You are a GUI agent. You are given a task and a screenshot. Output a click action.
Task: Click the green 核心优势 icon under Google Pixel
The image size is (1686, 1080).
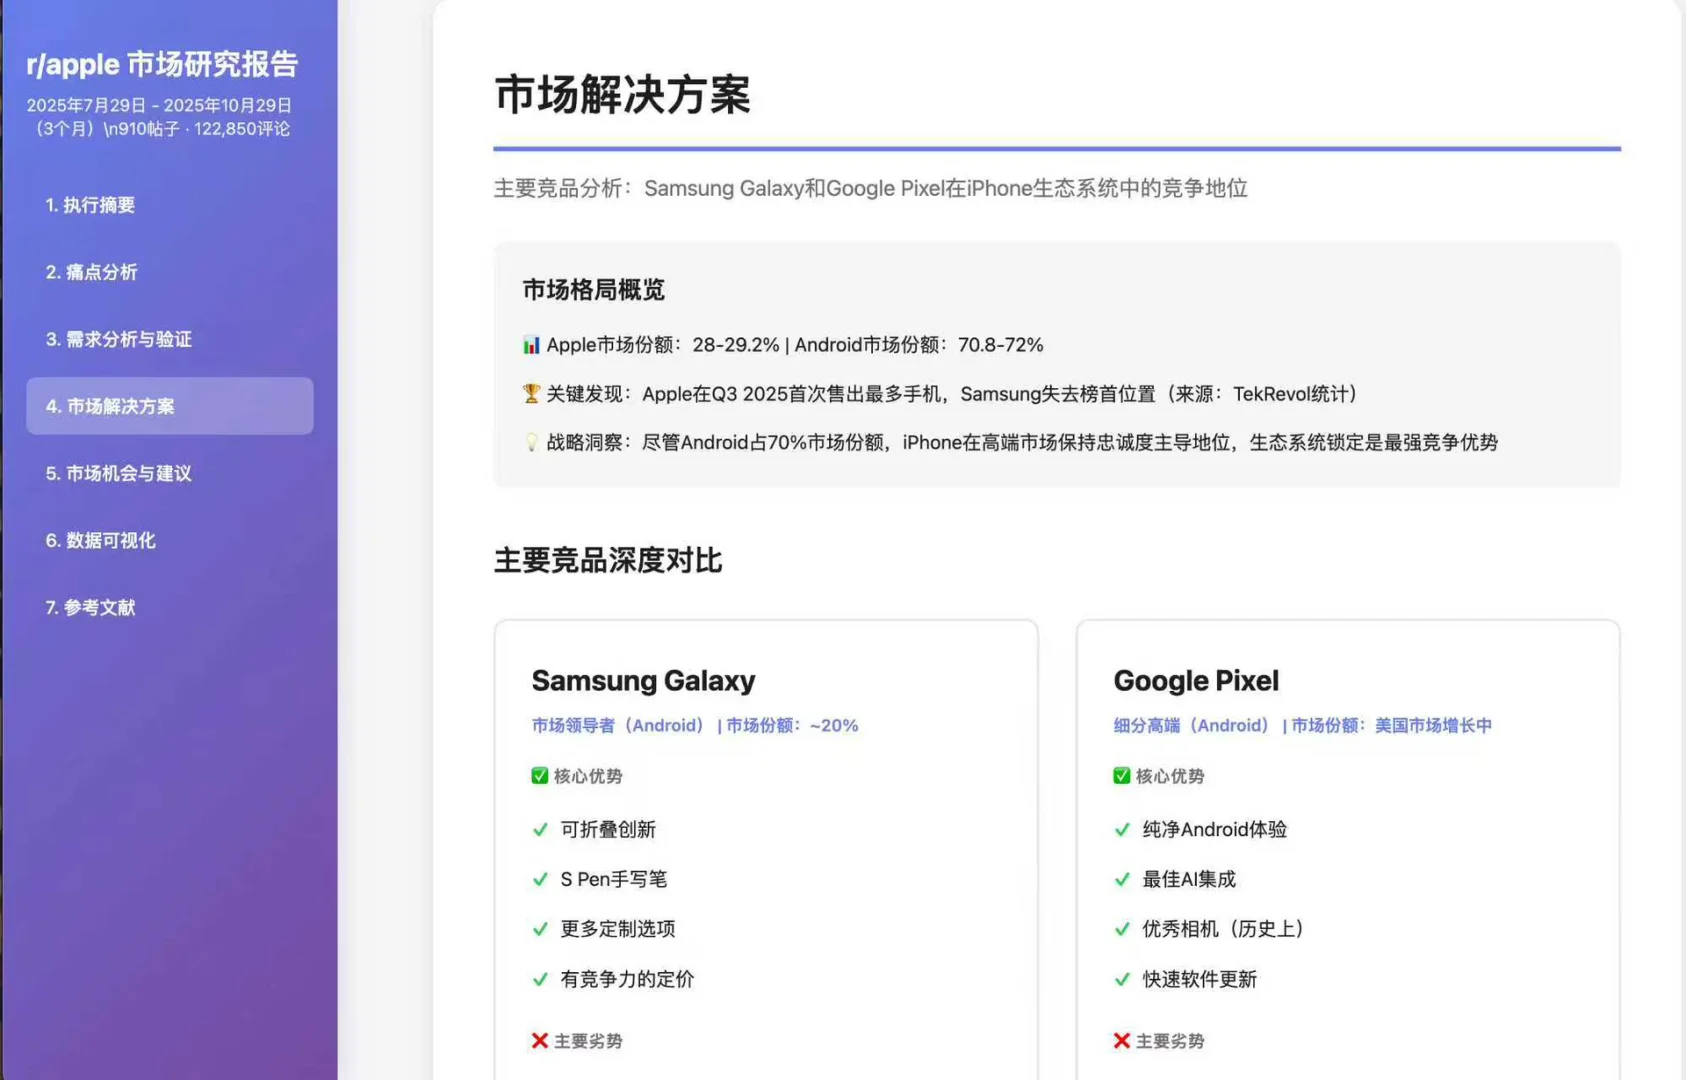(1121, 775)
